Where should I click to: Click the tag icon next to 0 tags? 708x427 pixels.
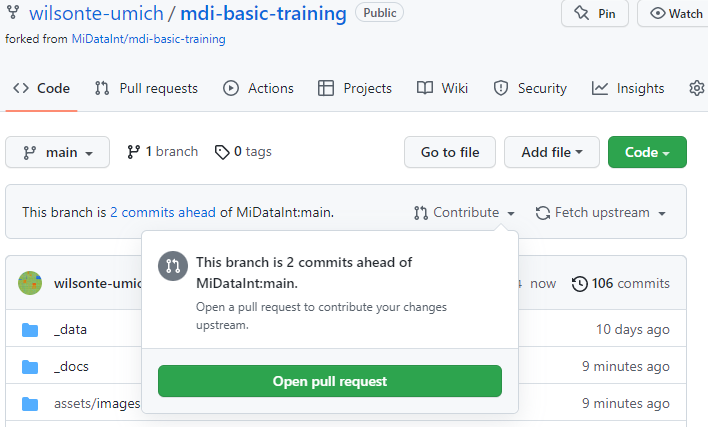[222, 152]
